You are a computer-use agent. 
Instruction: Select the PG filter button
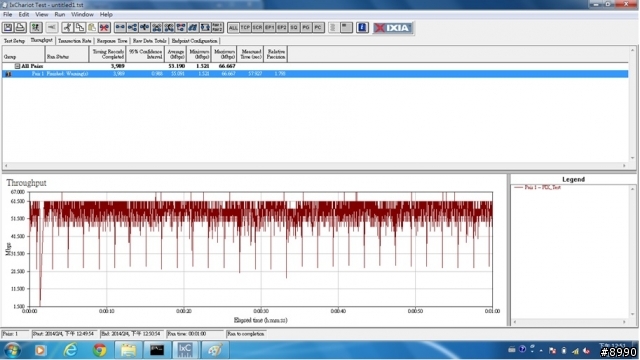tap(306, 27)
